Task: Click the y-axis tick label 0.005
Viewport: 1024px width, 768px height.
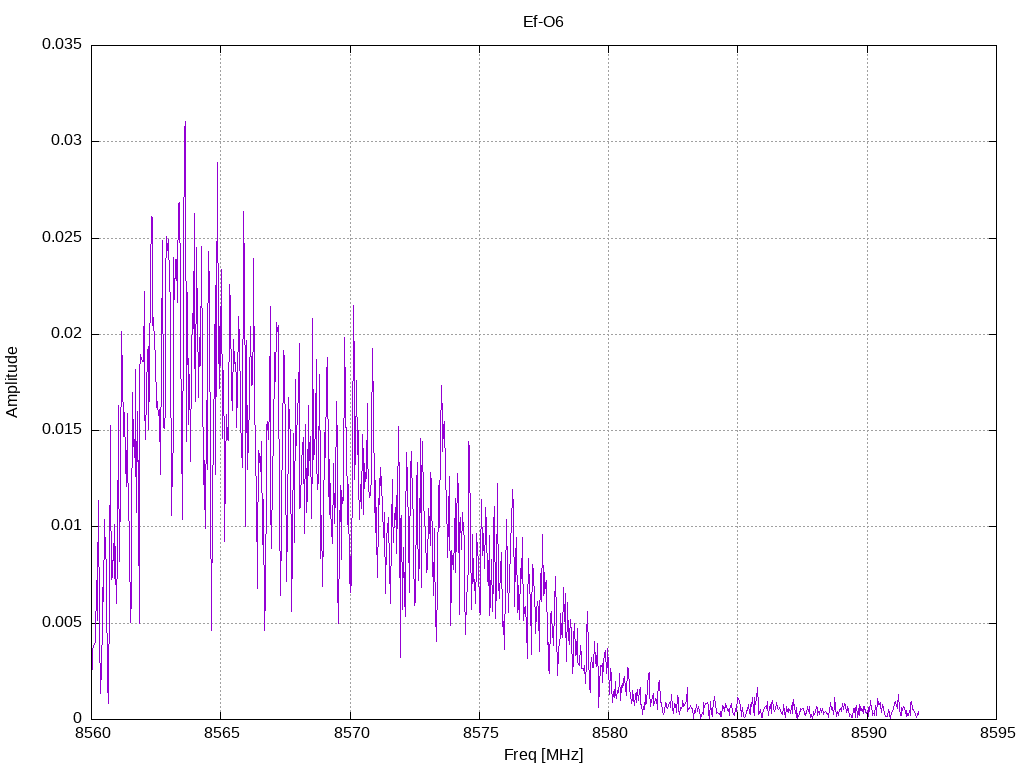Action: tap(62, 622)
